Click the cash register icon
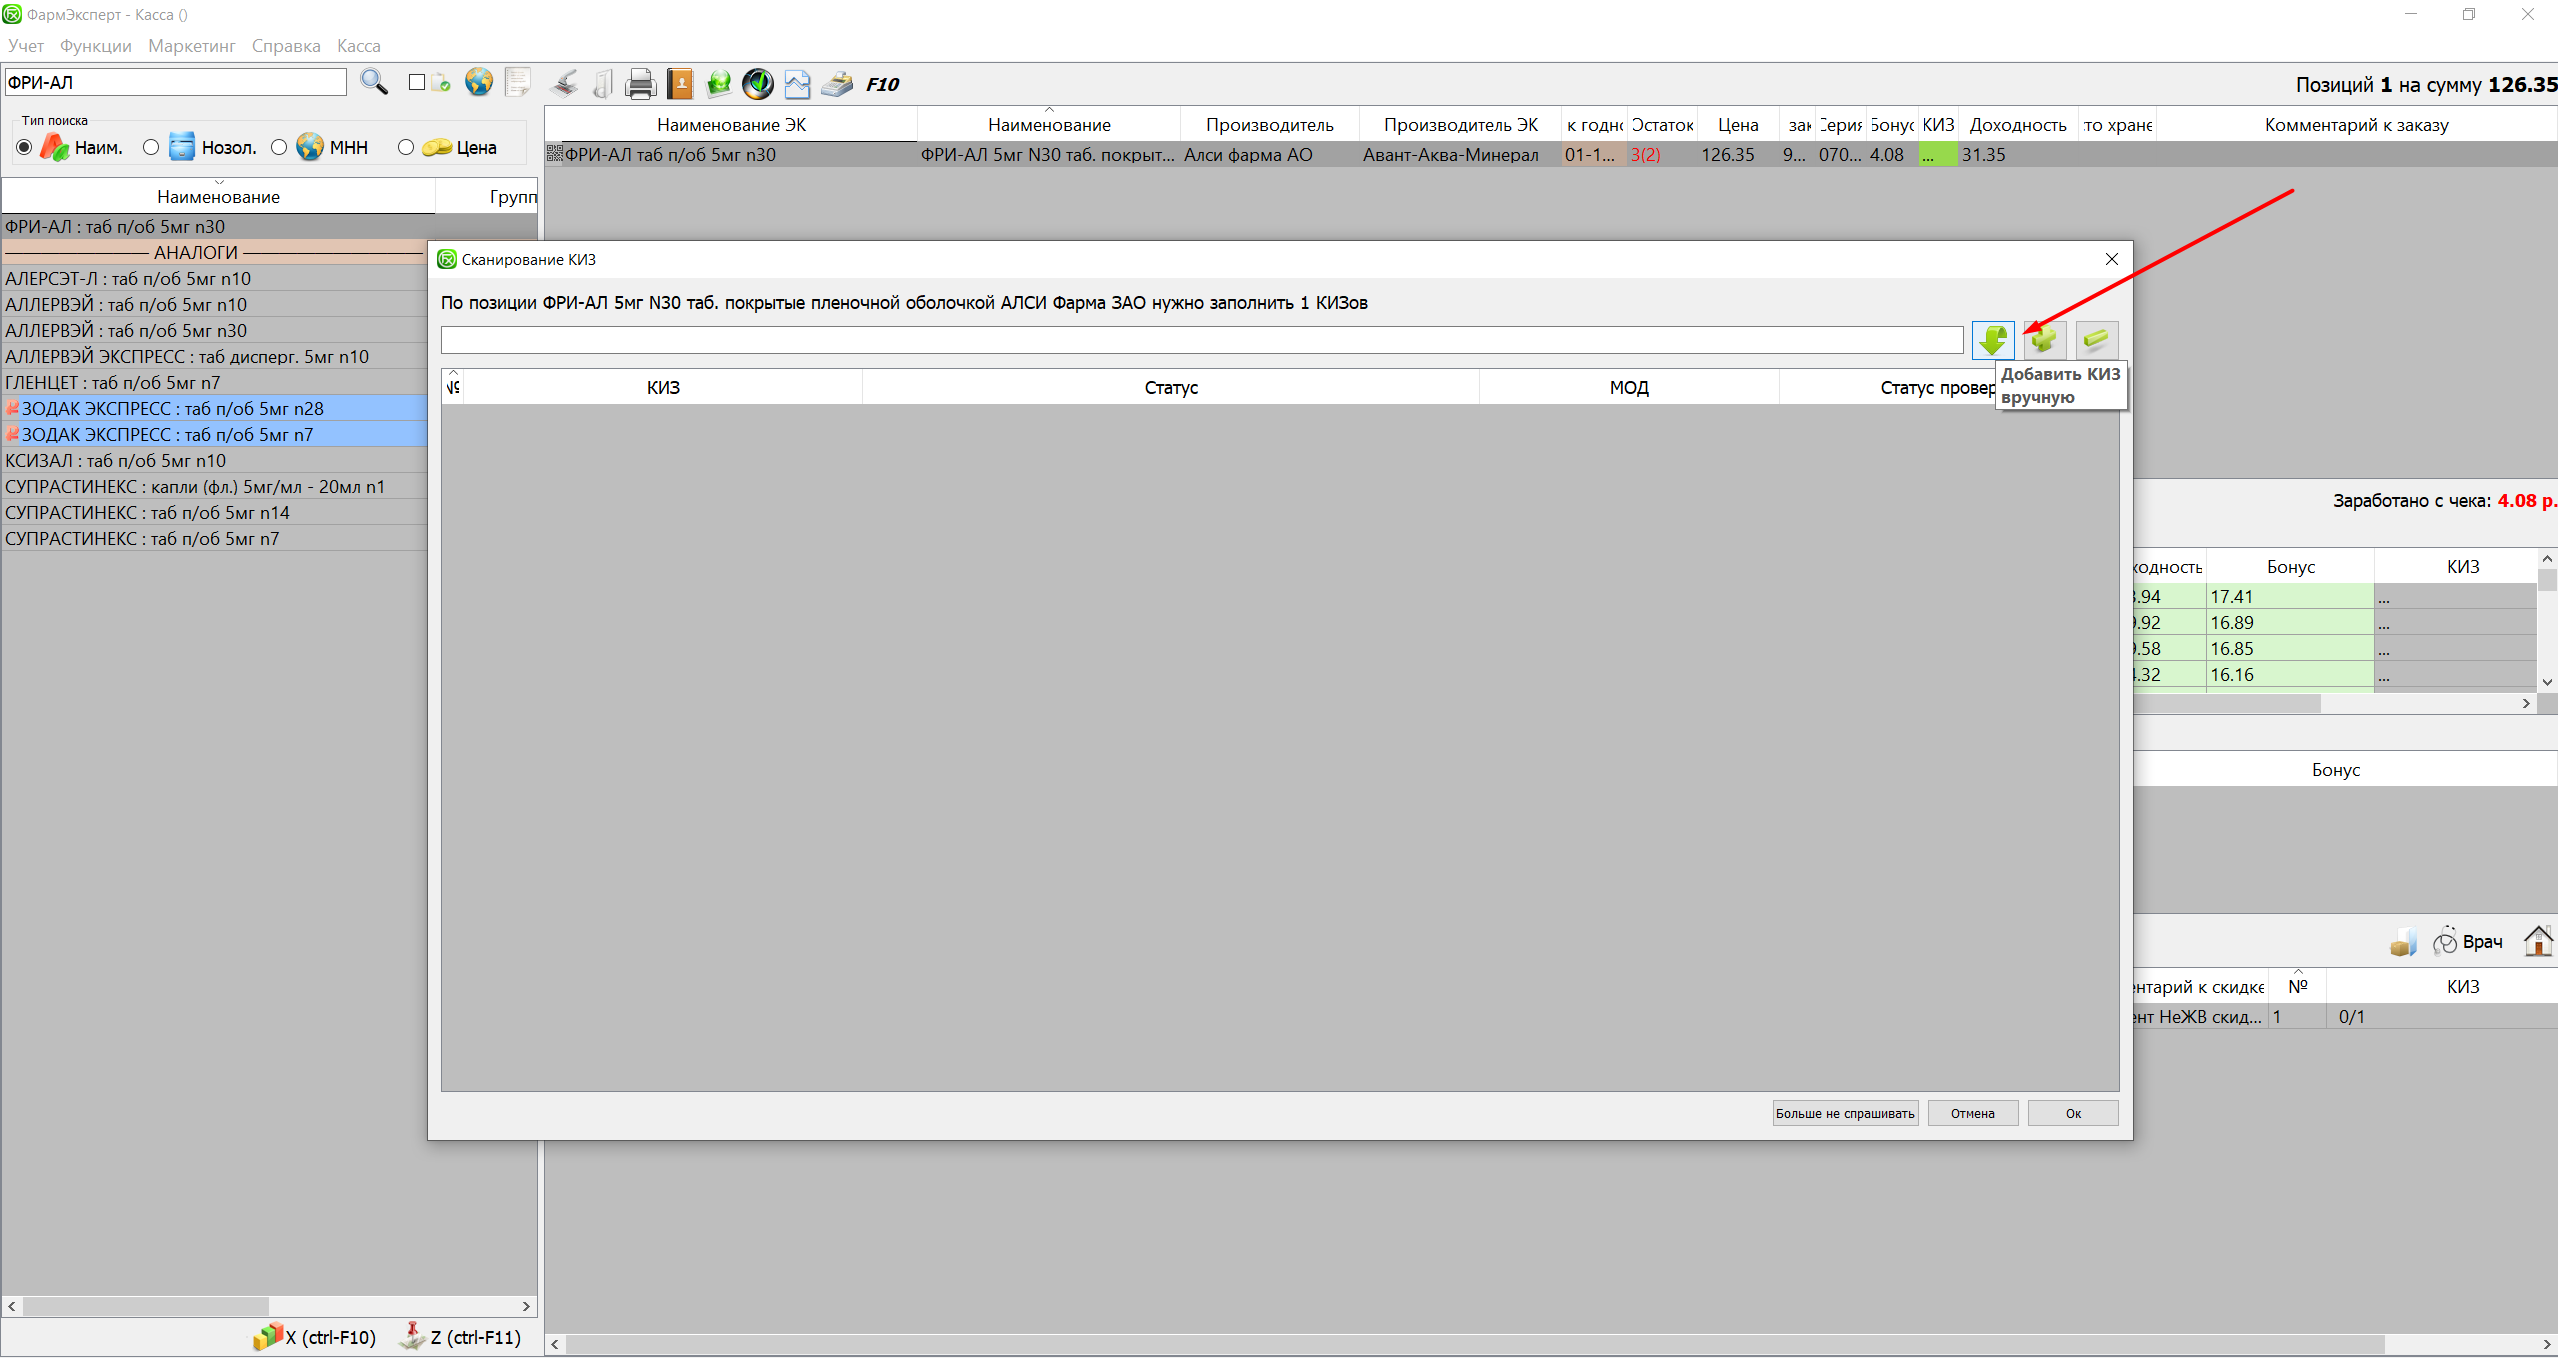Image resolution: width=2558 pixels, height=1358 pixels. click(x=837, y=84)
